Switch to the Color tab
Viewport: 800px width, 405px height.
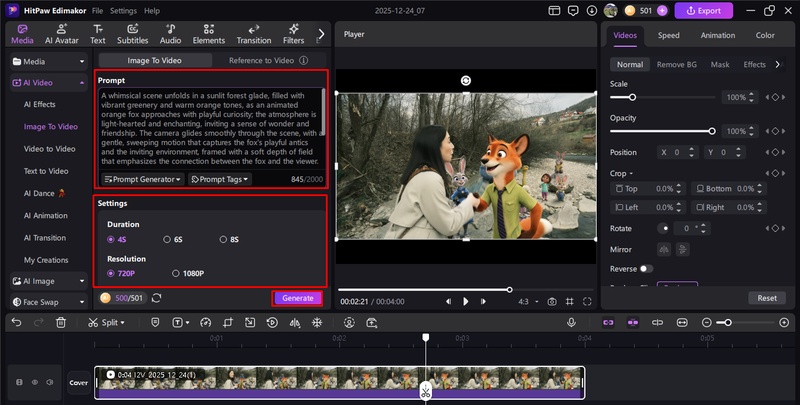click(765, 35)
